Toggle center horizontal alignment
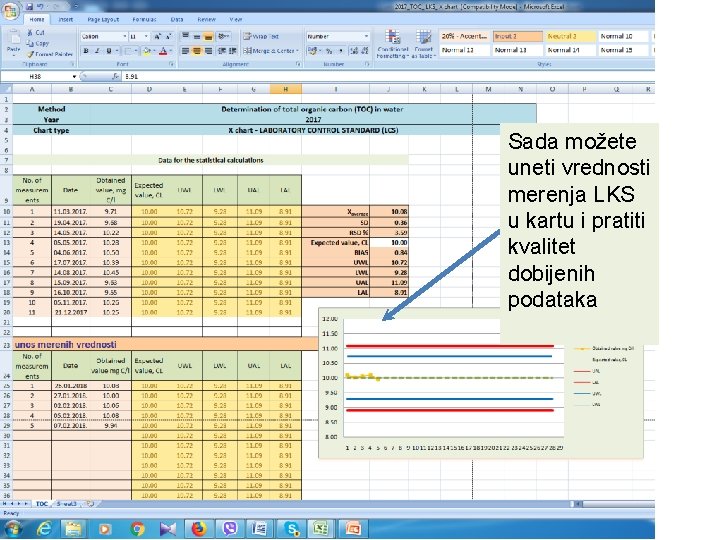 click(197, 51)
